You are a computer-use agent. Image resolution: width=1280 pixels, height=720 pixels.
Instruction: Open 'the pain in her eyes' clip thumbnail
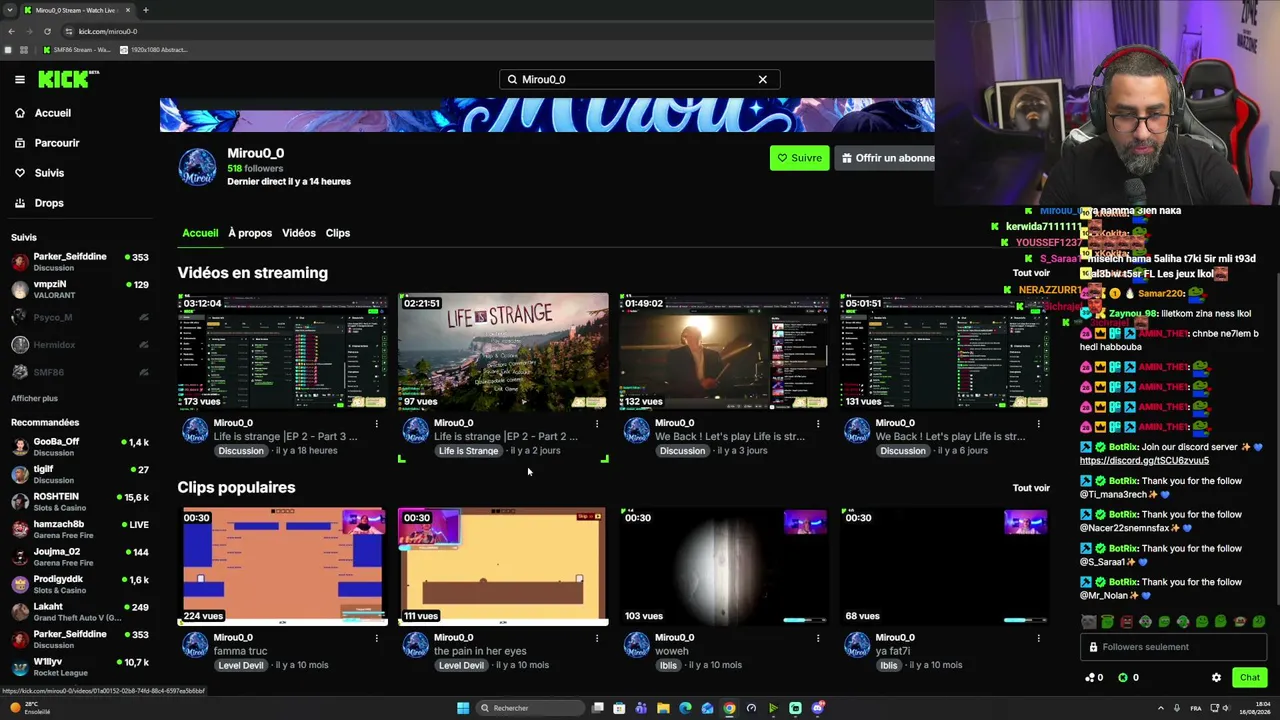[503, 566]
